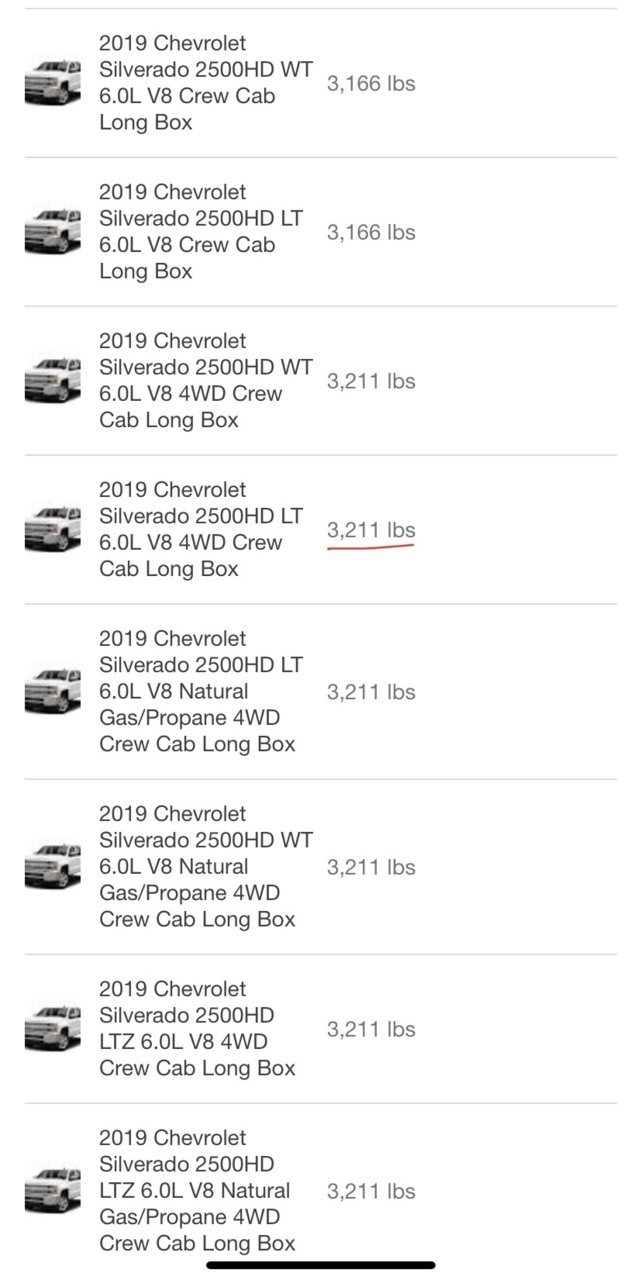Tap 3,211 lbs value in last LTZ row
Viewport: 641px width, 1280px height.
point(371,1192)
